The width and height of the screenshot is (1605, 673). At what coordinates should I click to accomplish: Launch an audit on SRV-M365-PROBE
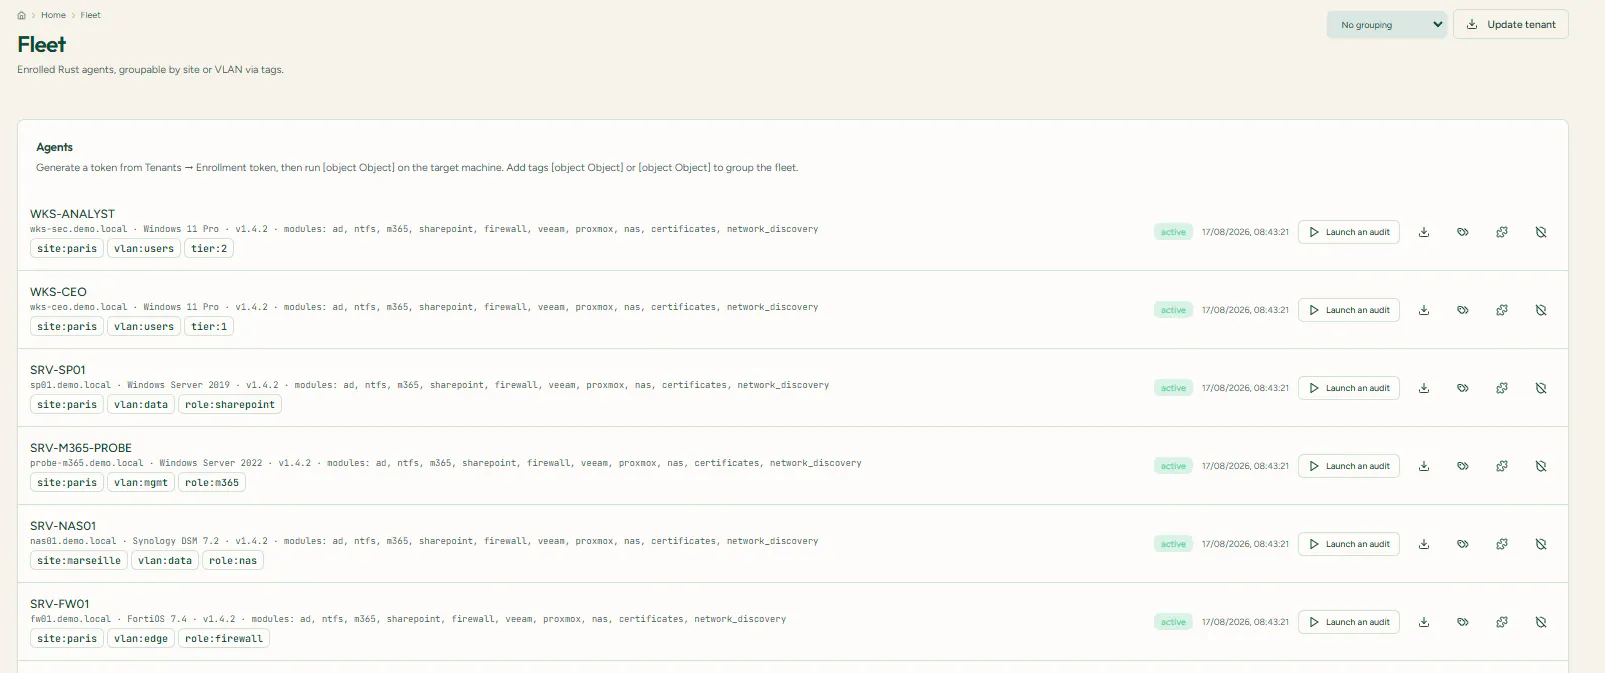1349,466
